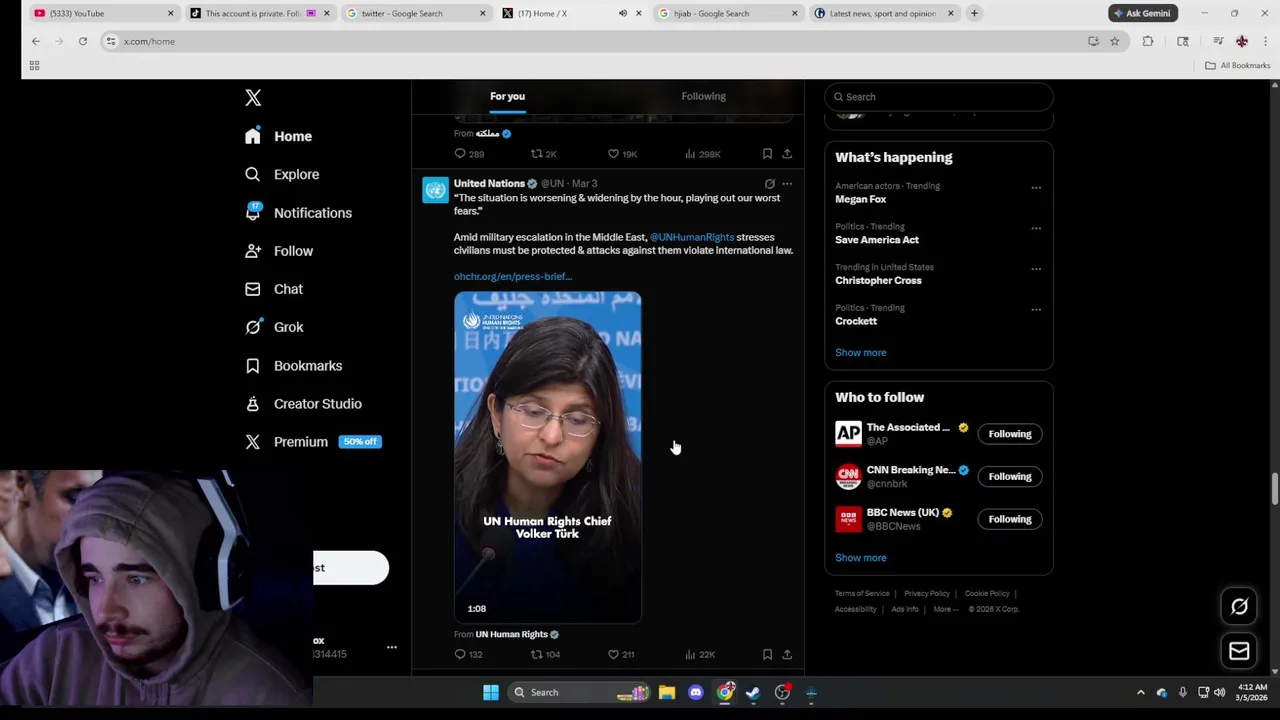This screenshot has height=720, width=1280.
Task: Reload the page
Action: (x=83, y=41)
